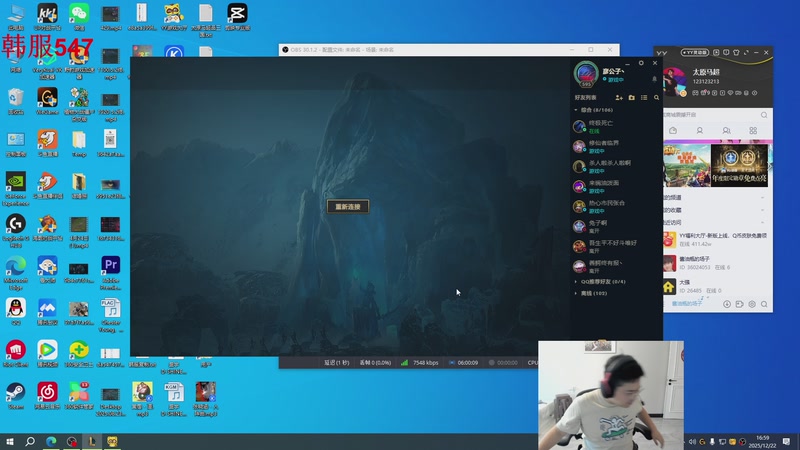Open Logitech G HUB desktop icon

16,230
